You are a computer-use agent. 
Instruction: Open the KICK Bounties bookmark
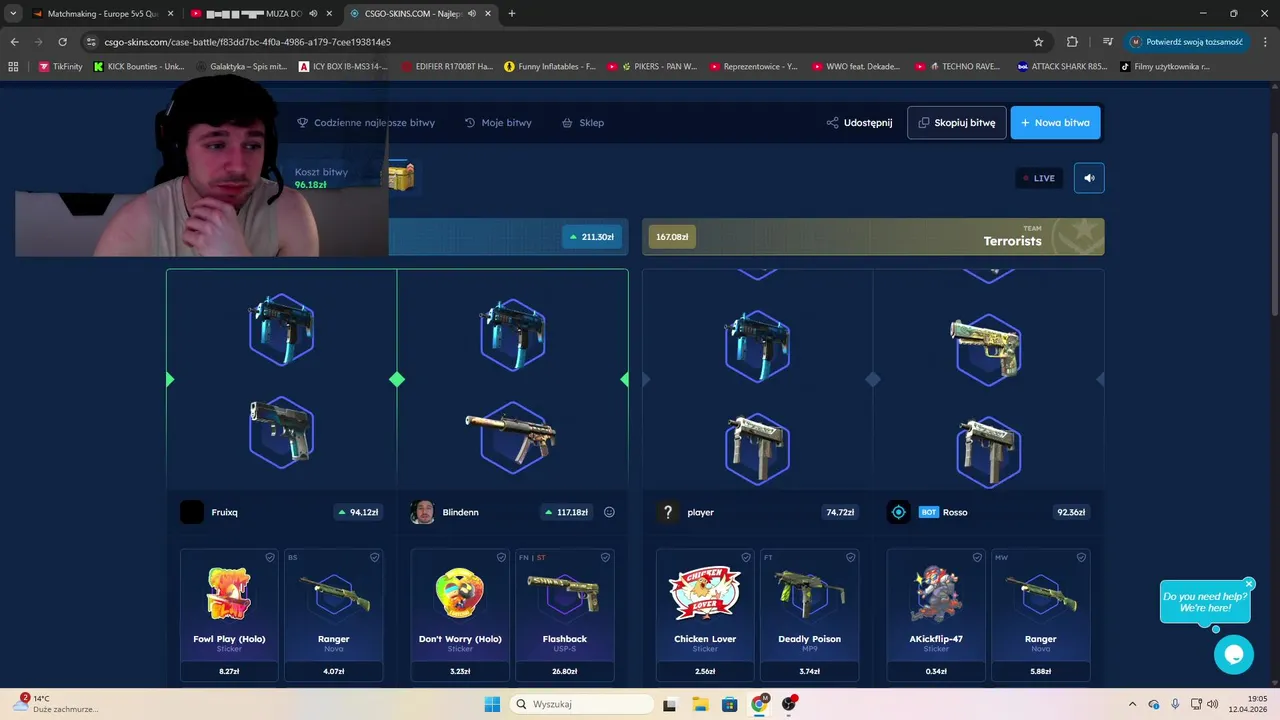(x=139, y=67)
